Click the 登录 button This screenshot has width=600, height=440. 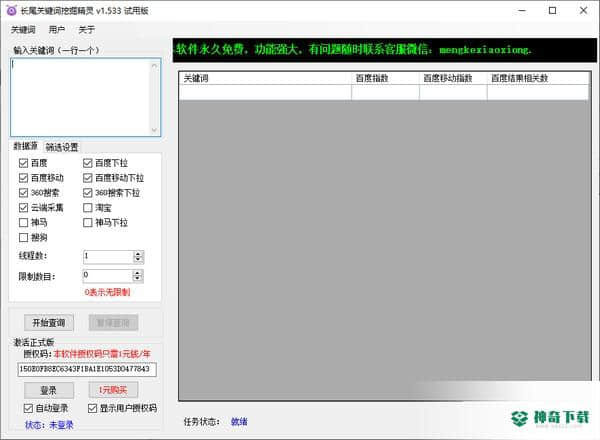click(49, 390)
